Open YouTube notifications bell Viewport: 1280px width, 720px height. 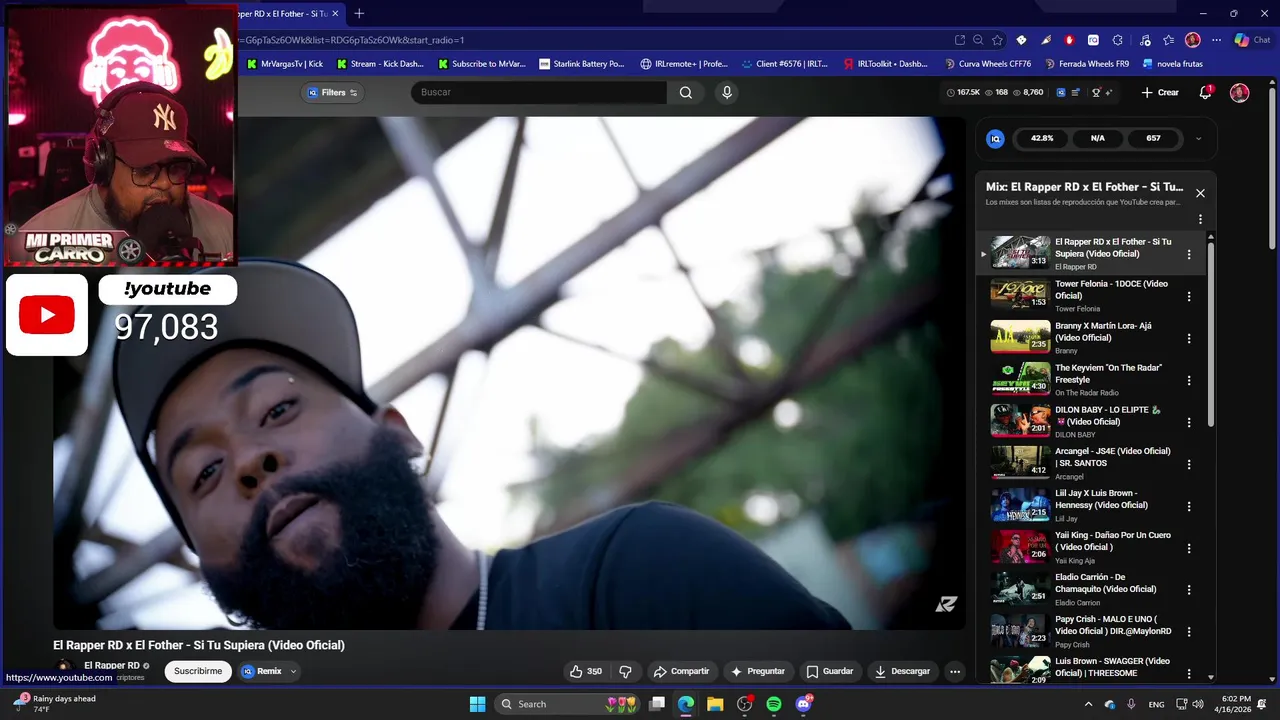(x=1206, y=92)
